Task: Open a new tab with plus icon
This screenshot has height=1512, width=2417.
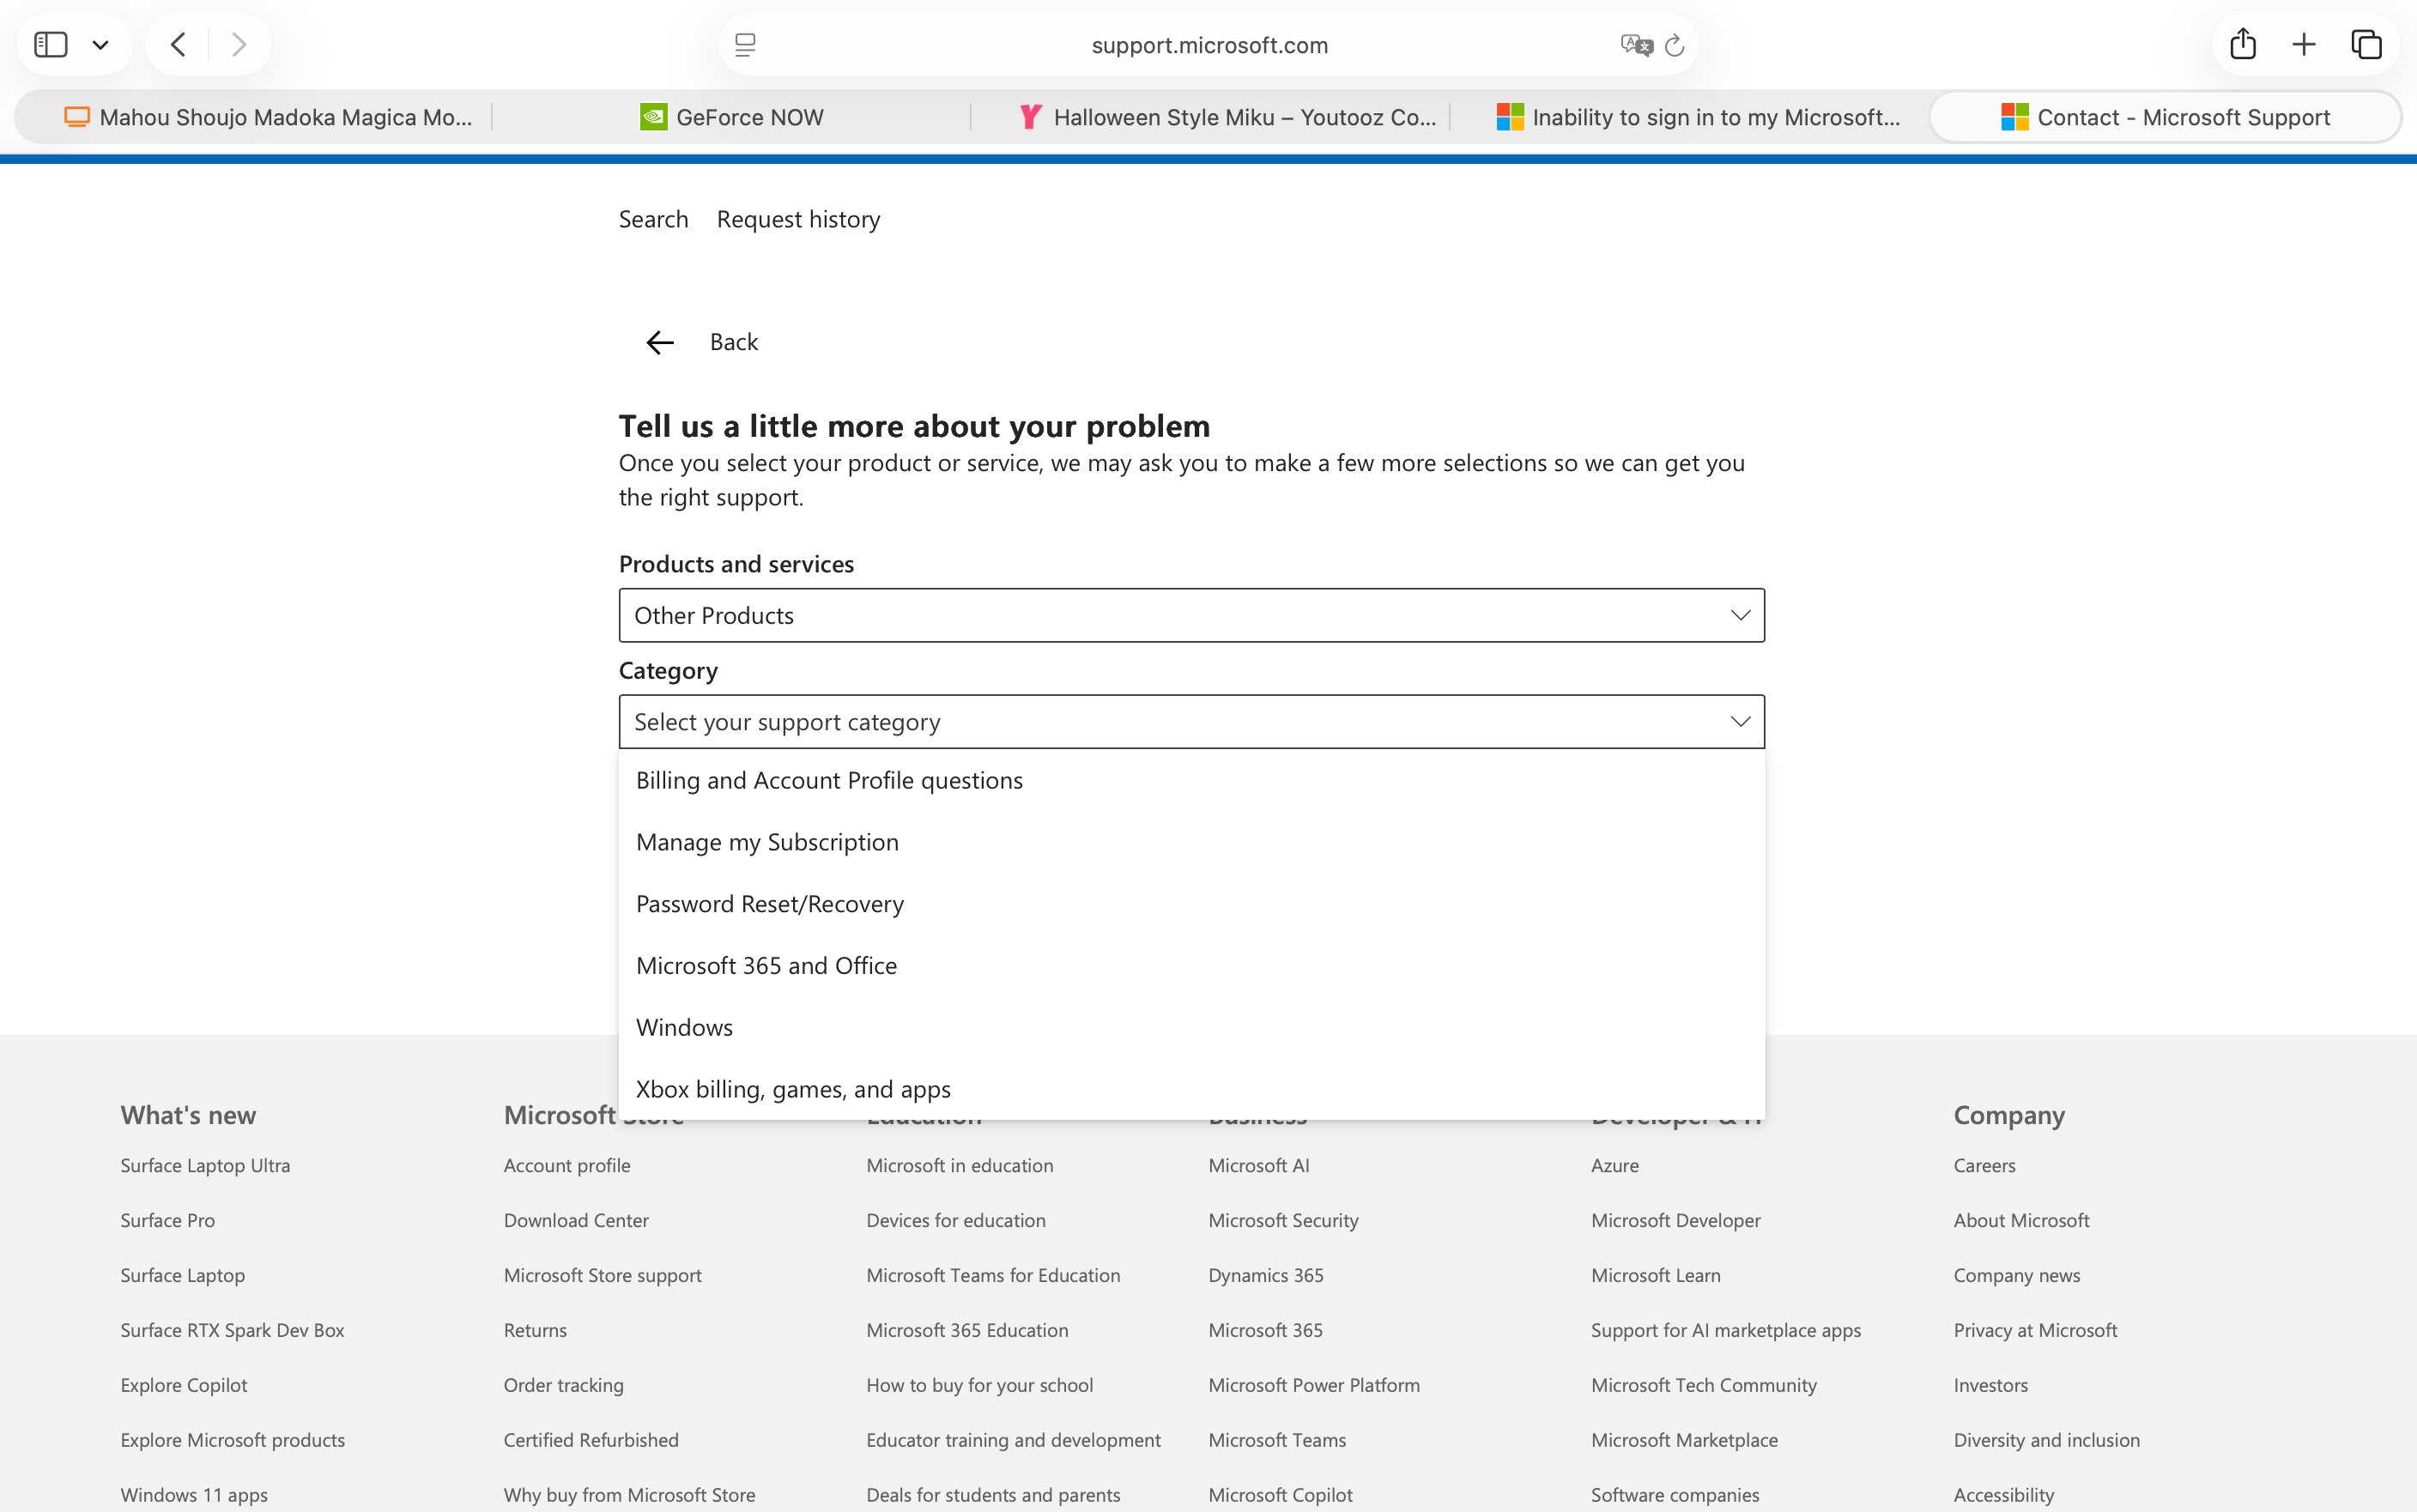Action: point(2304,45)
